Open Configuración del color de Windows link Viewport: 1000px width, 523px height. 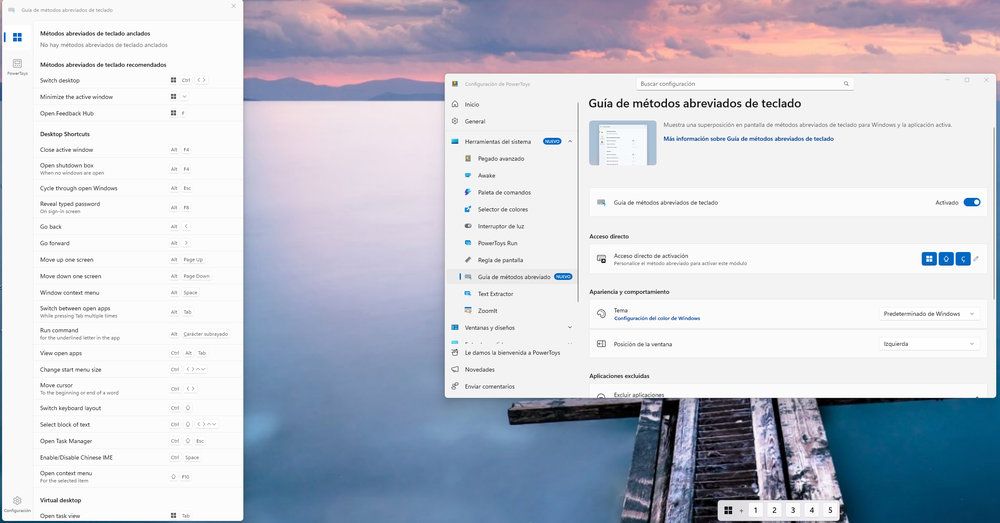pos(657,318)
